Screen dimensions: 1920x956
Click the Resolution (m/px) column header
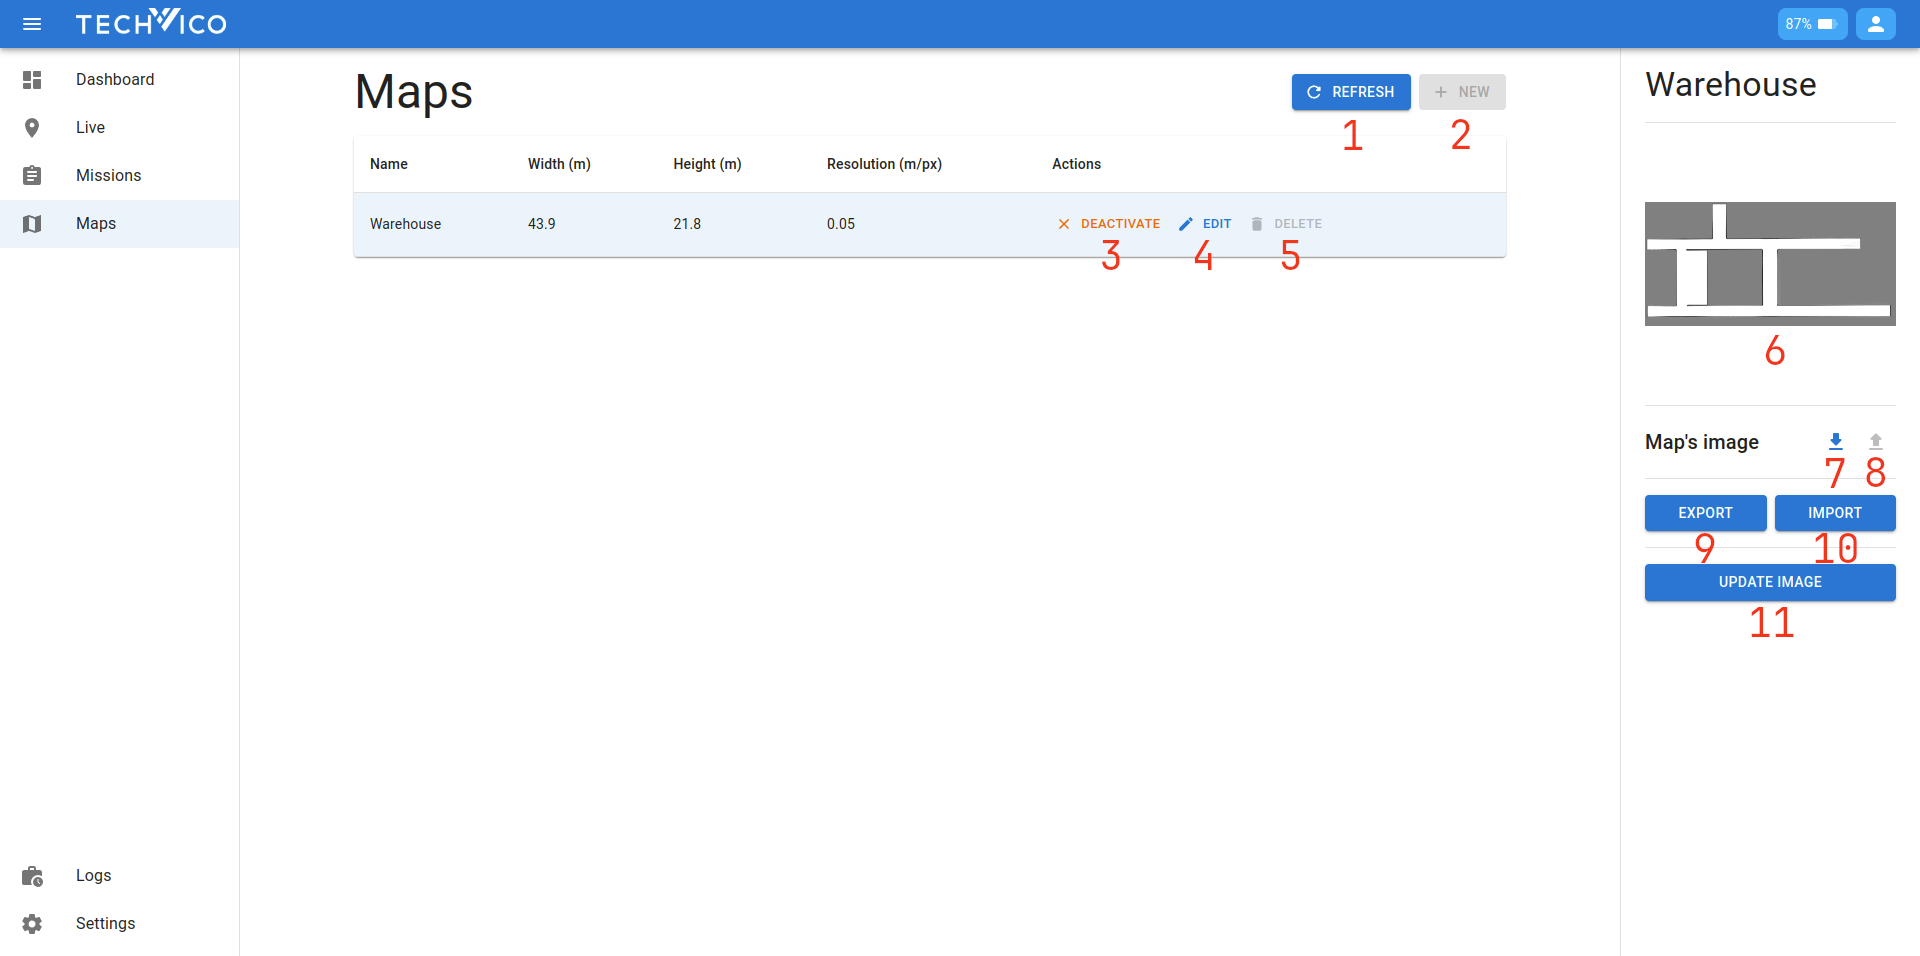click(x=884, y=164)
